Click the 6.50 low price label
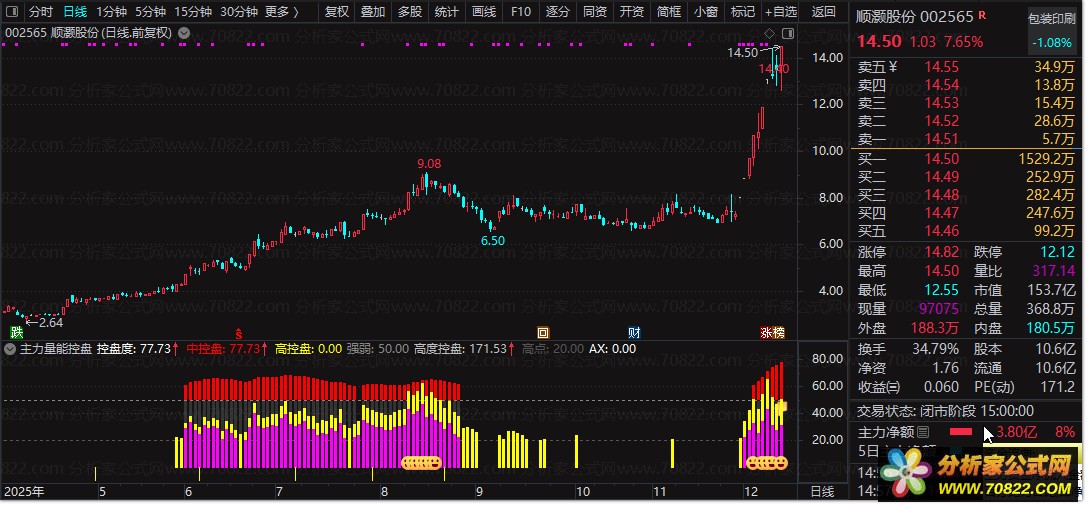1088x505 pixels. tap(493, 241)
